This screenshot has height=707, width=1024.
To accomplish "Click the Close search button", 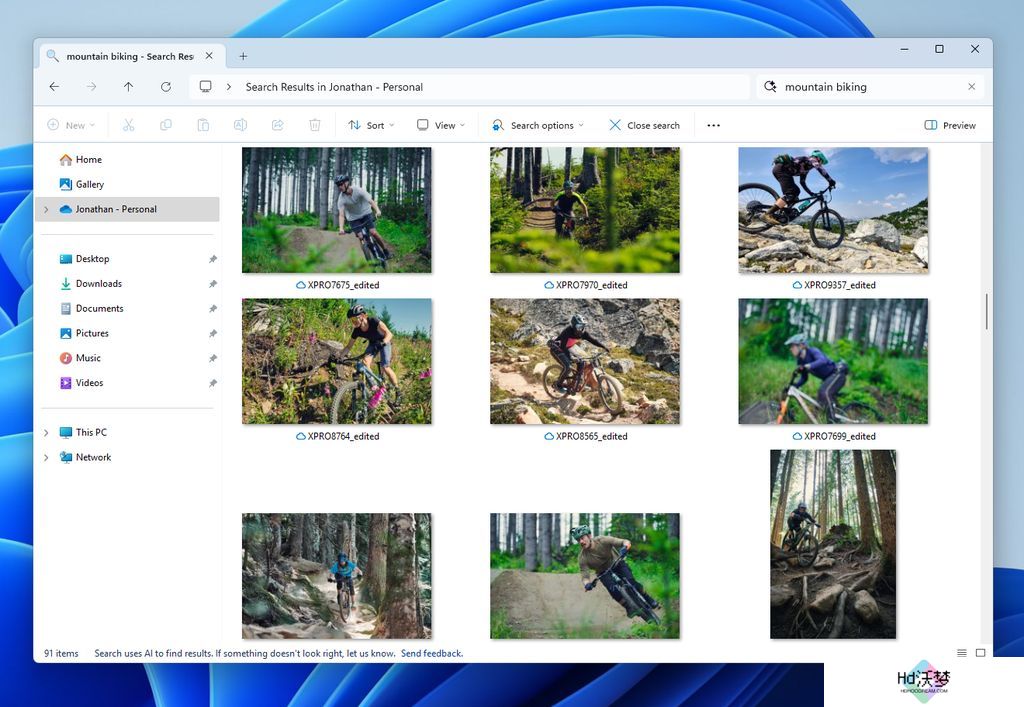I will click(x=644, y=125).
